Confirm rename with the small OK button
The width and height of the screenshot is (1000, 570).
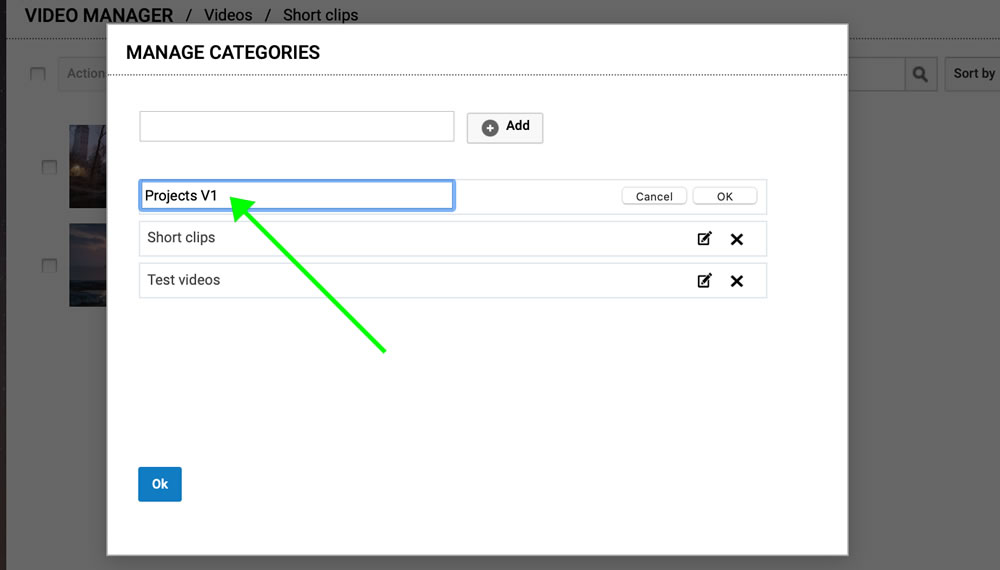coord(725,196)
